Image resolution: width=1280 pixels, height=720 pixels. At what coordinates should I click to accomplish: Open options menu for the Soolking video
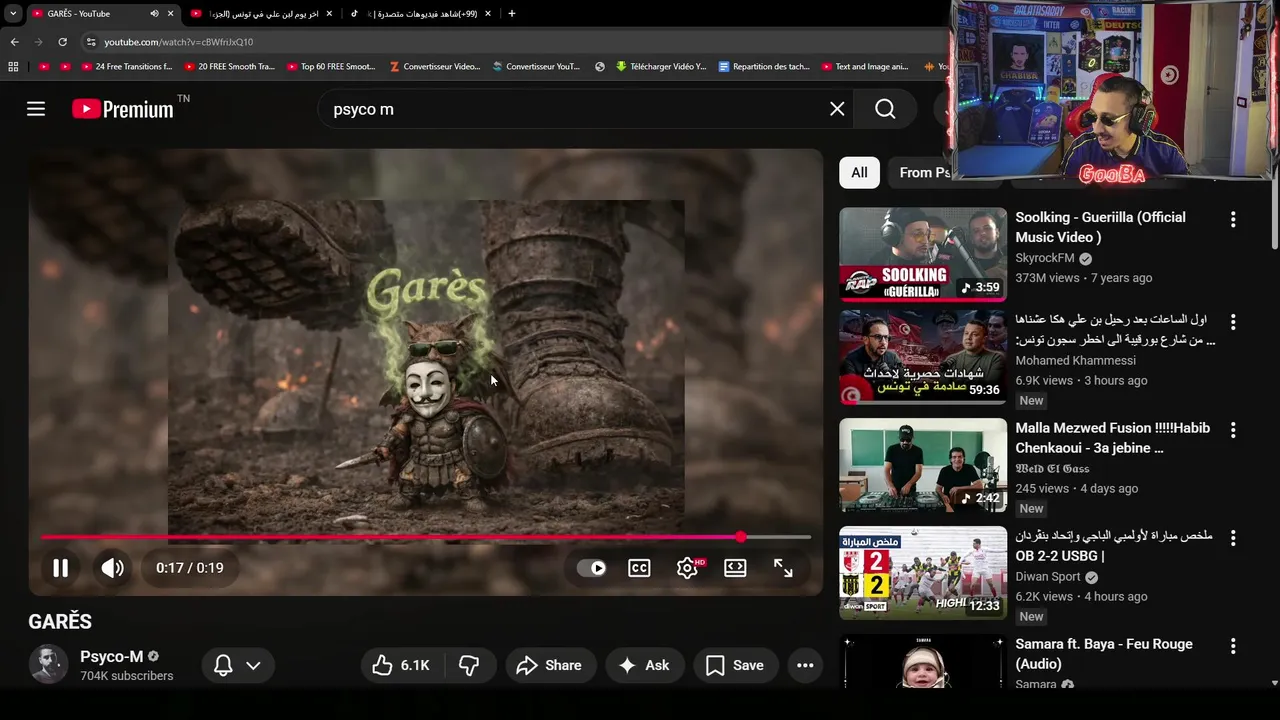1233,219
